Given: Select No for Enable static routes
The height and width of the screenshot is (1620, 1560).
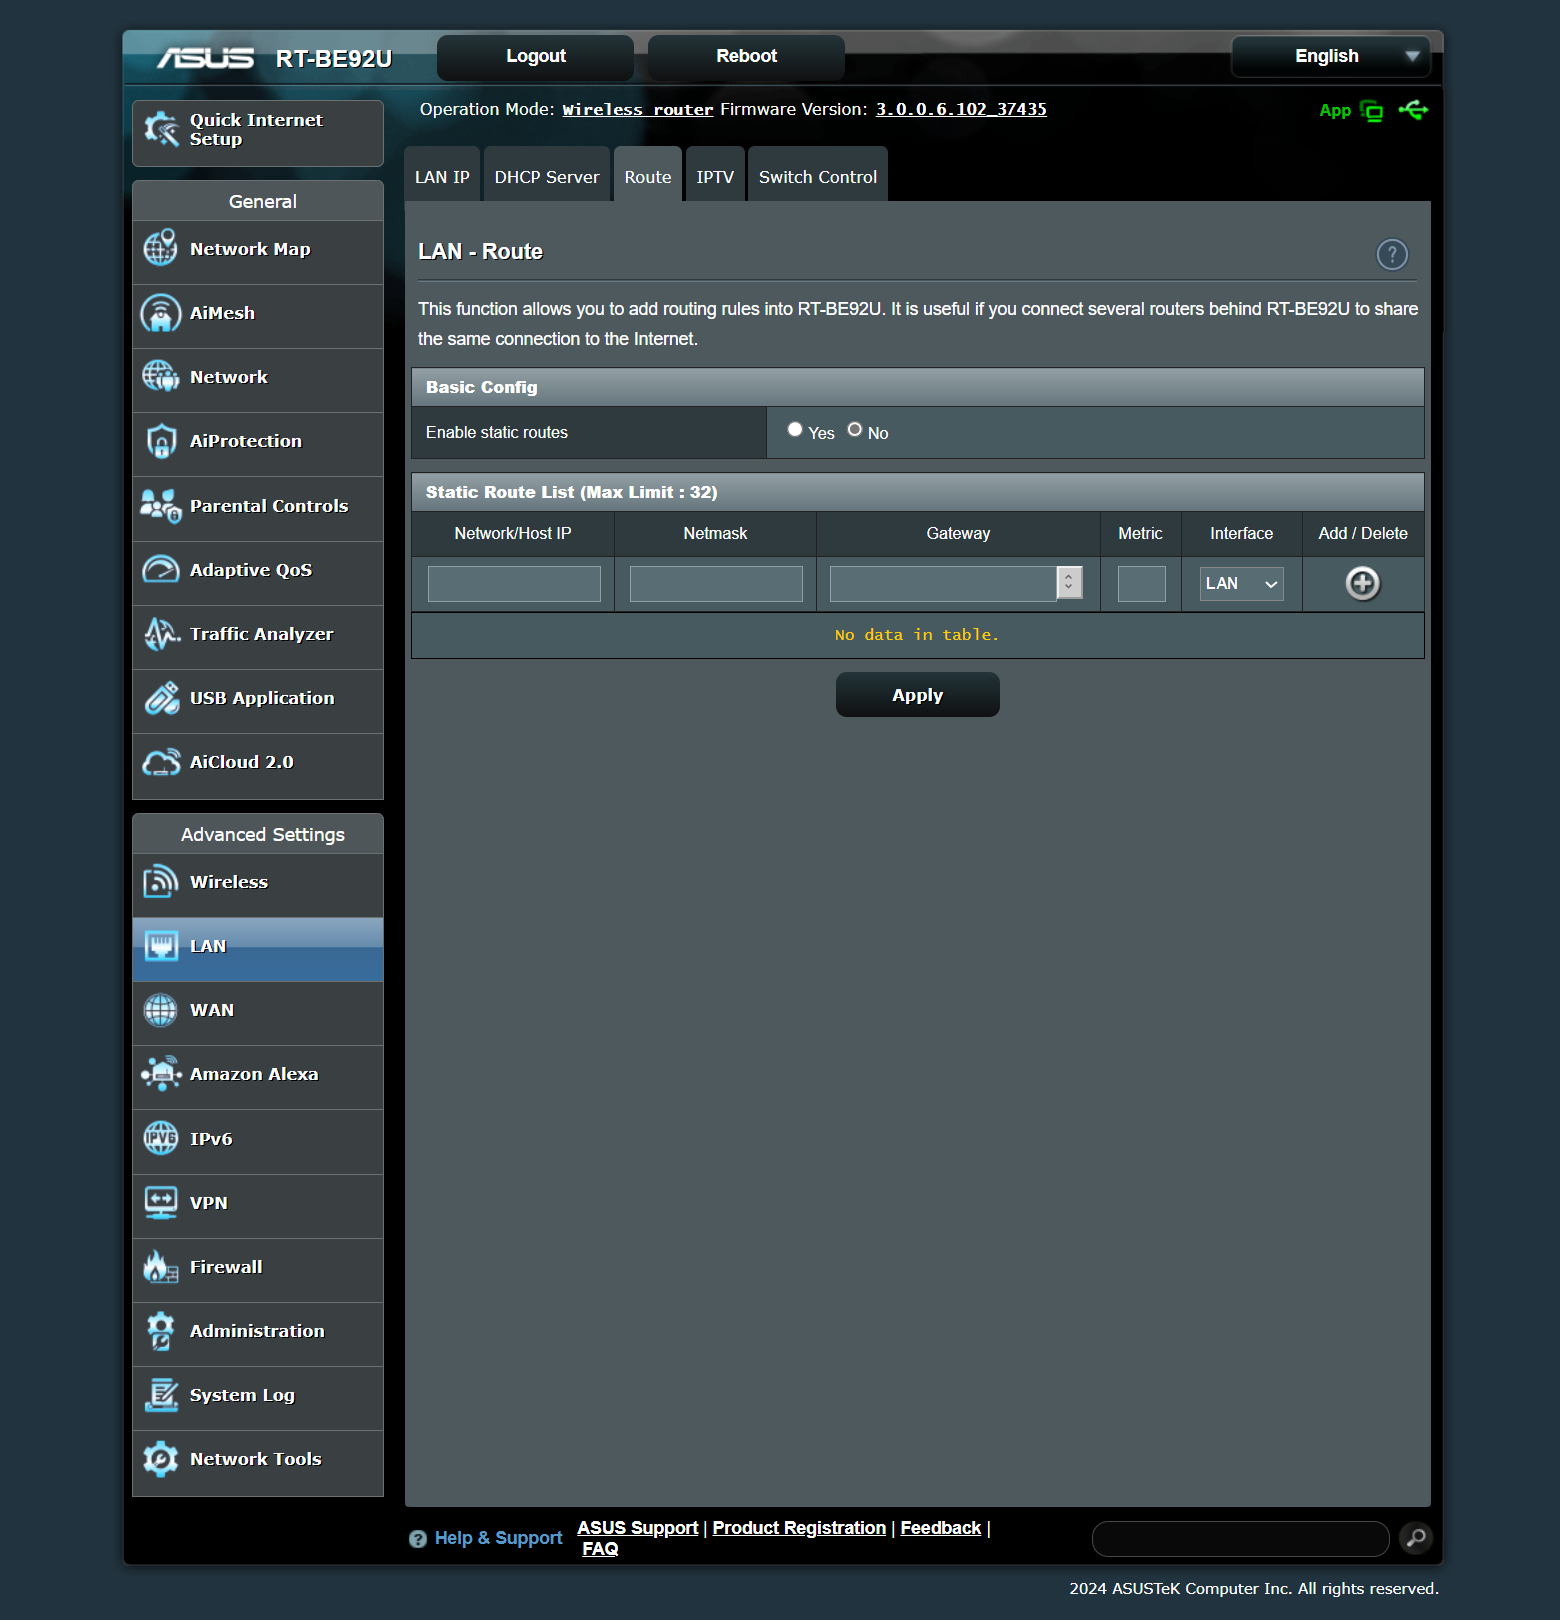Looking at the screenshot, I should tap(854, 429).
